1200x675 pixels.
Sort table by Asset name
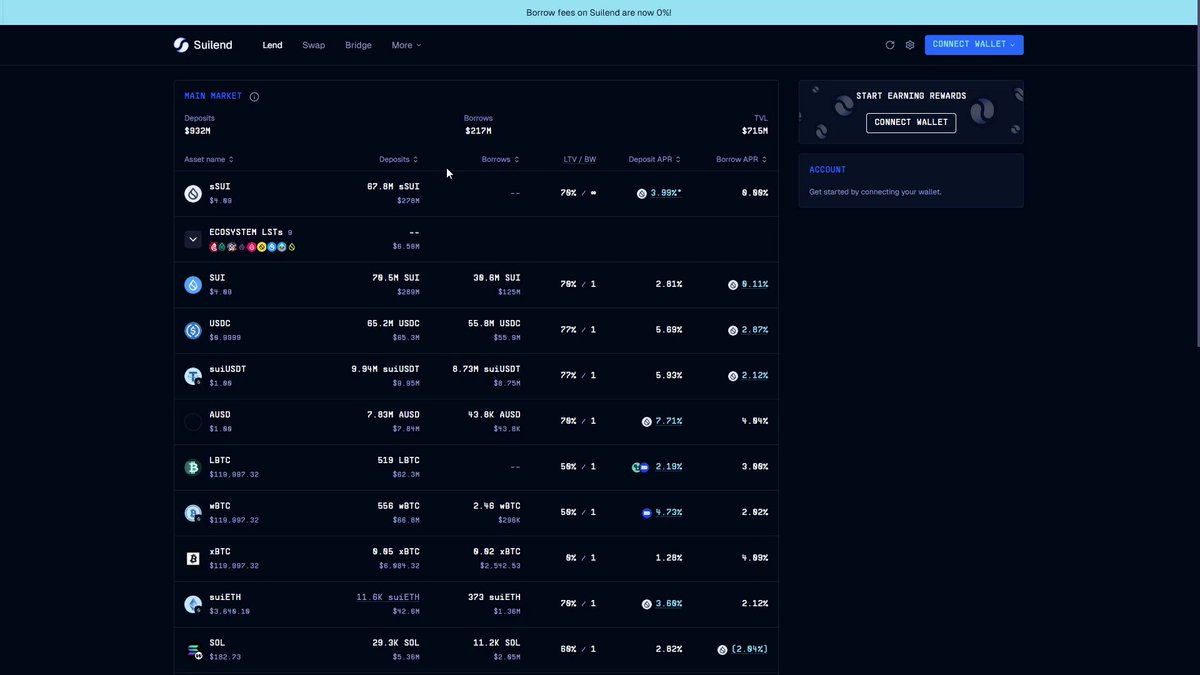click(x=209, y=159)
